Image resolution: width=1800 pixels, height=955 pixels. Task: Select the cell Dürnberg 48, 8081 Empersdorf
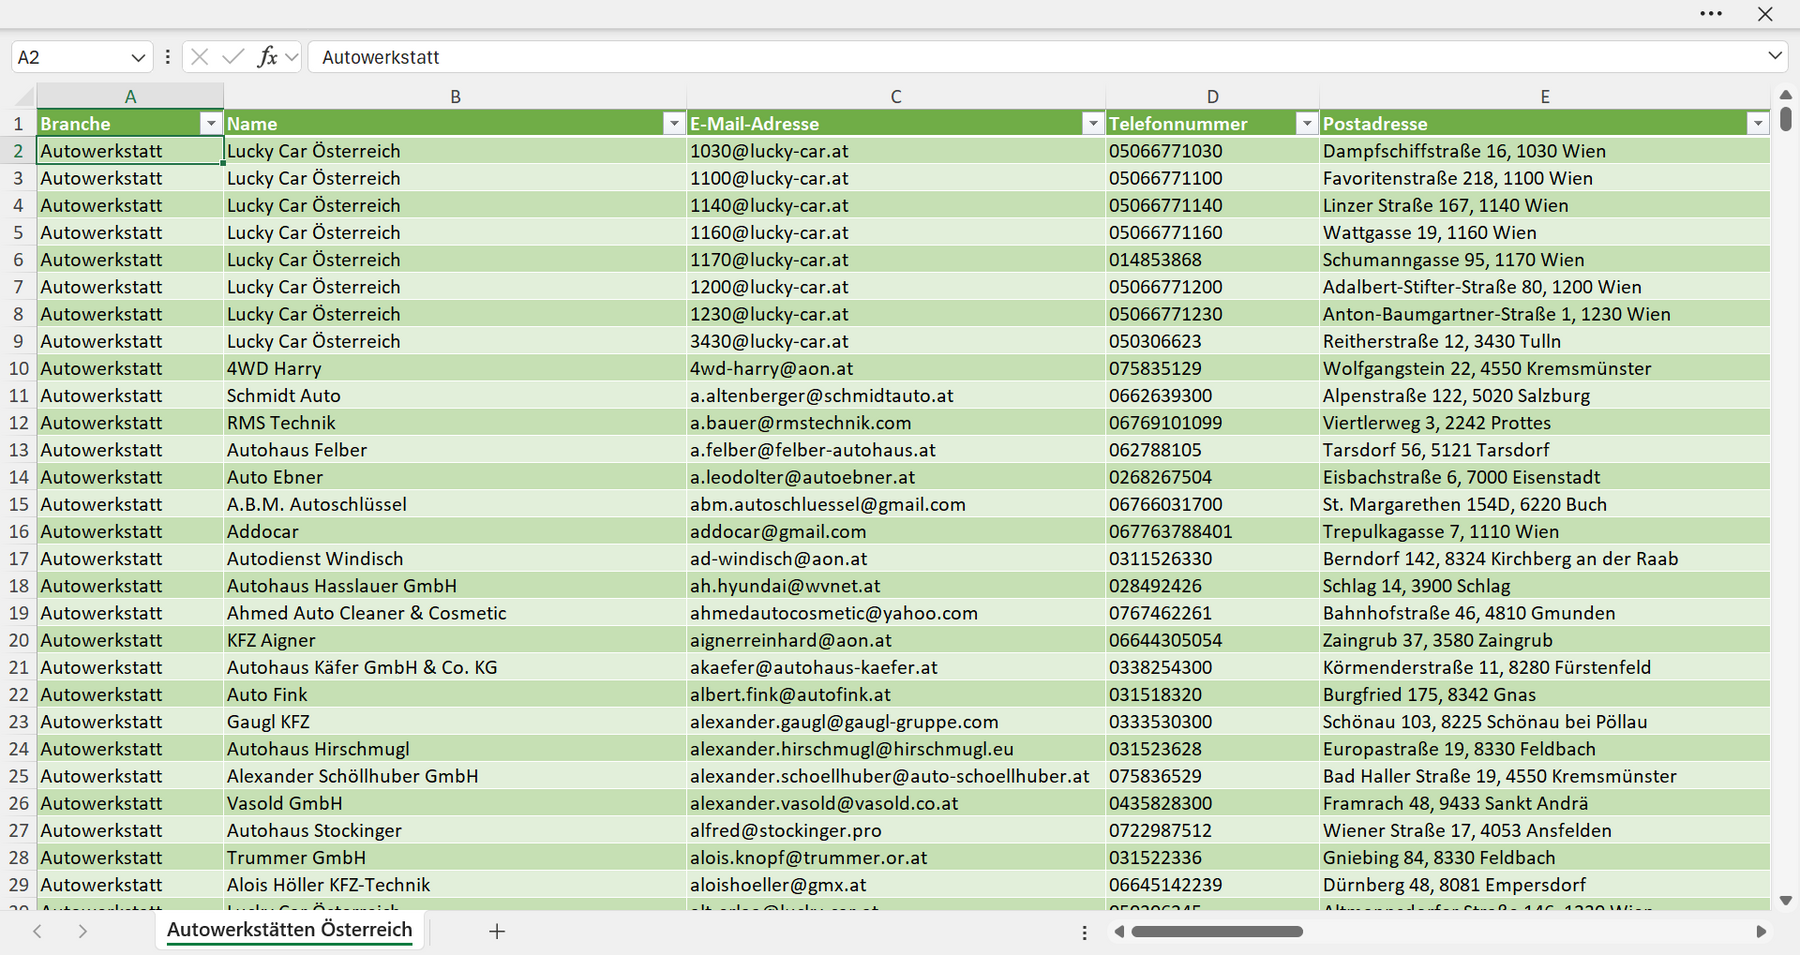[x=1545, y=884]
